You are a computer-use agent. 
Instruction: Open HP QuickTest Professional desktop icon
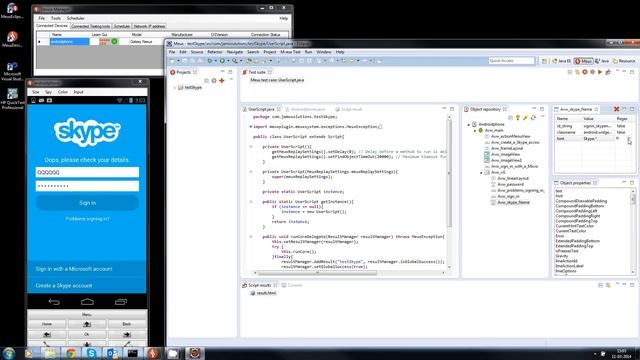12,99
